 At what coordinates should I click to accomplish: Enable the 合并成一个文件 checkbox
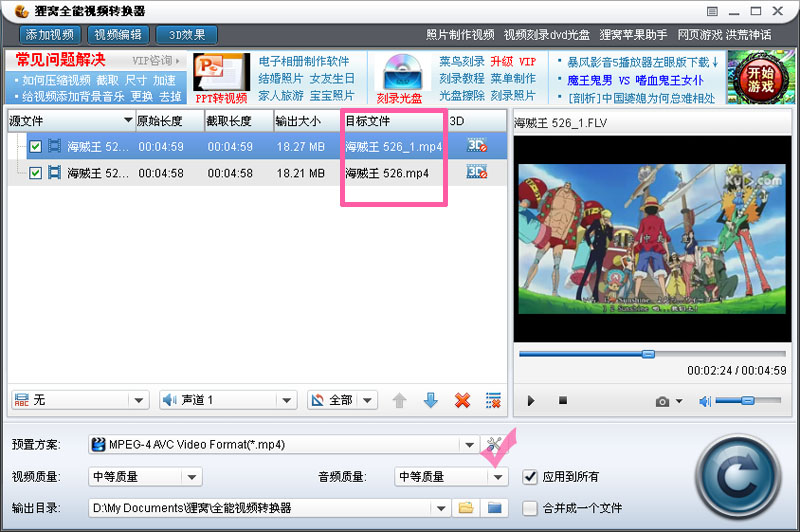tap(530, 508)
